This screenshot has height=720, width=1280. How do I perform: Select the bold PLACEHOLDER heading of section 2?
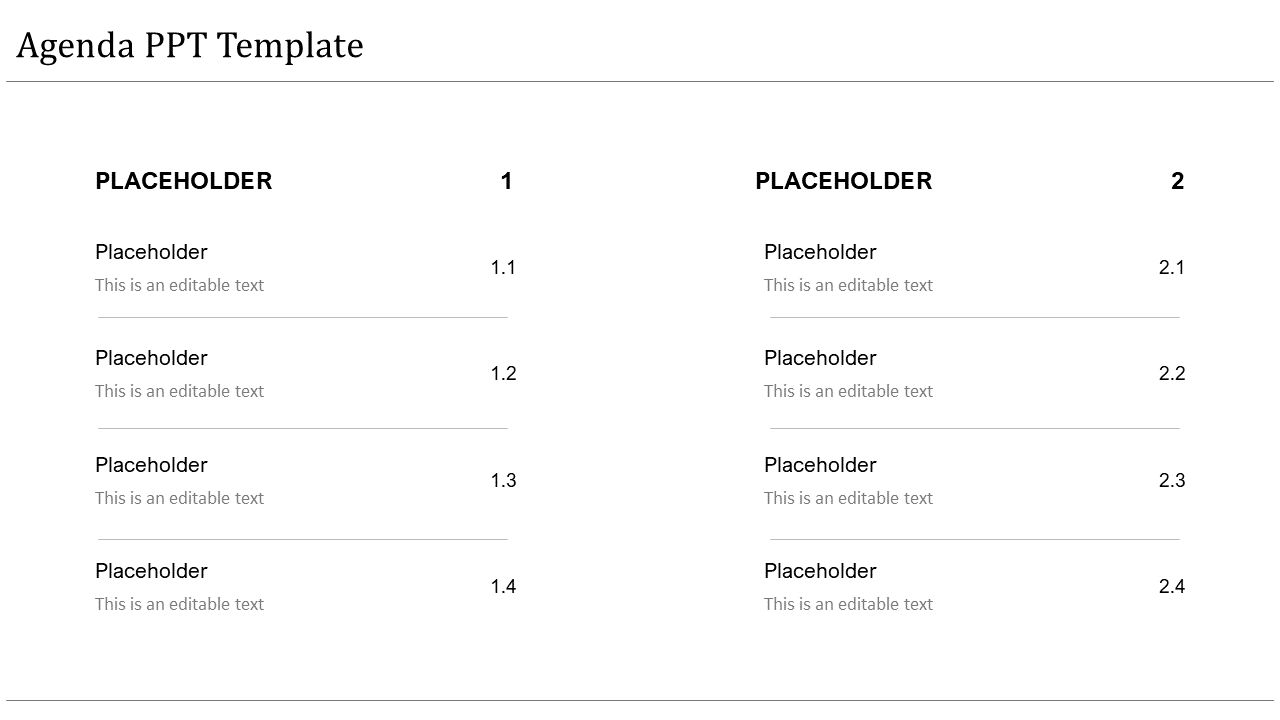pyautogui.click(x=843, y=181)
